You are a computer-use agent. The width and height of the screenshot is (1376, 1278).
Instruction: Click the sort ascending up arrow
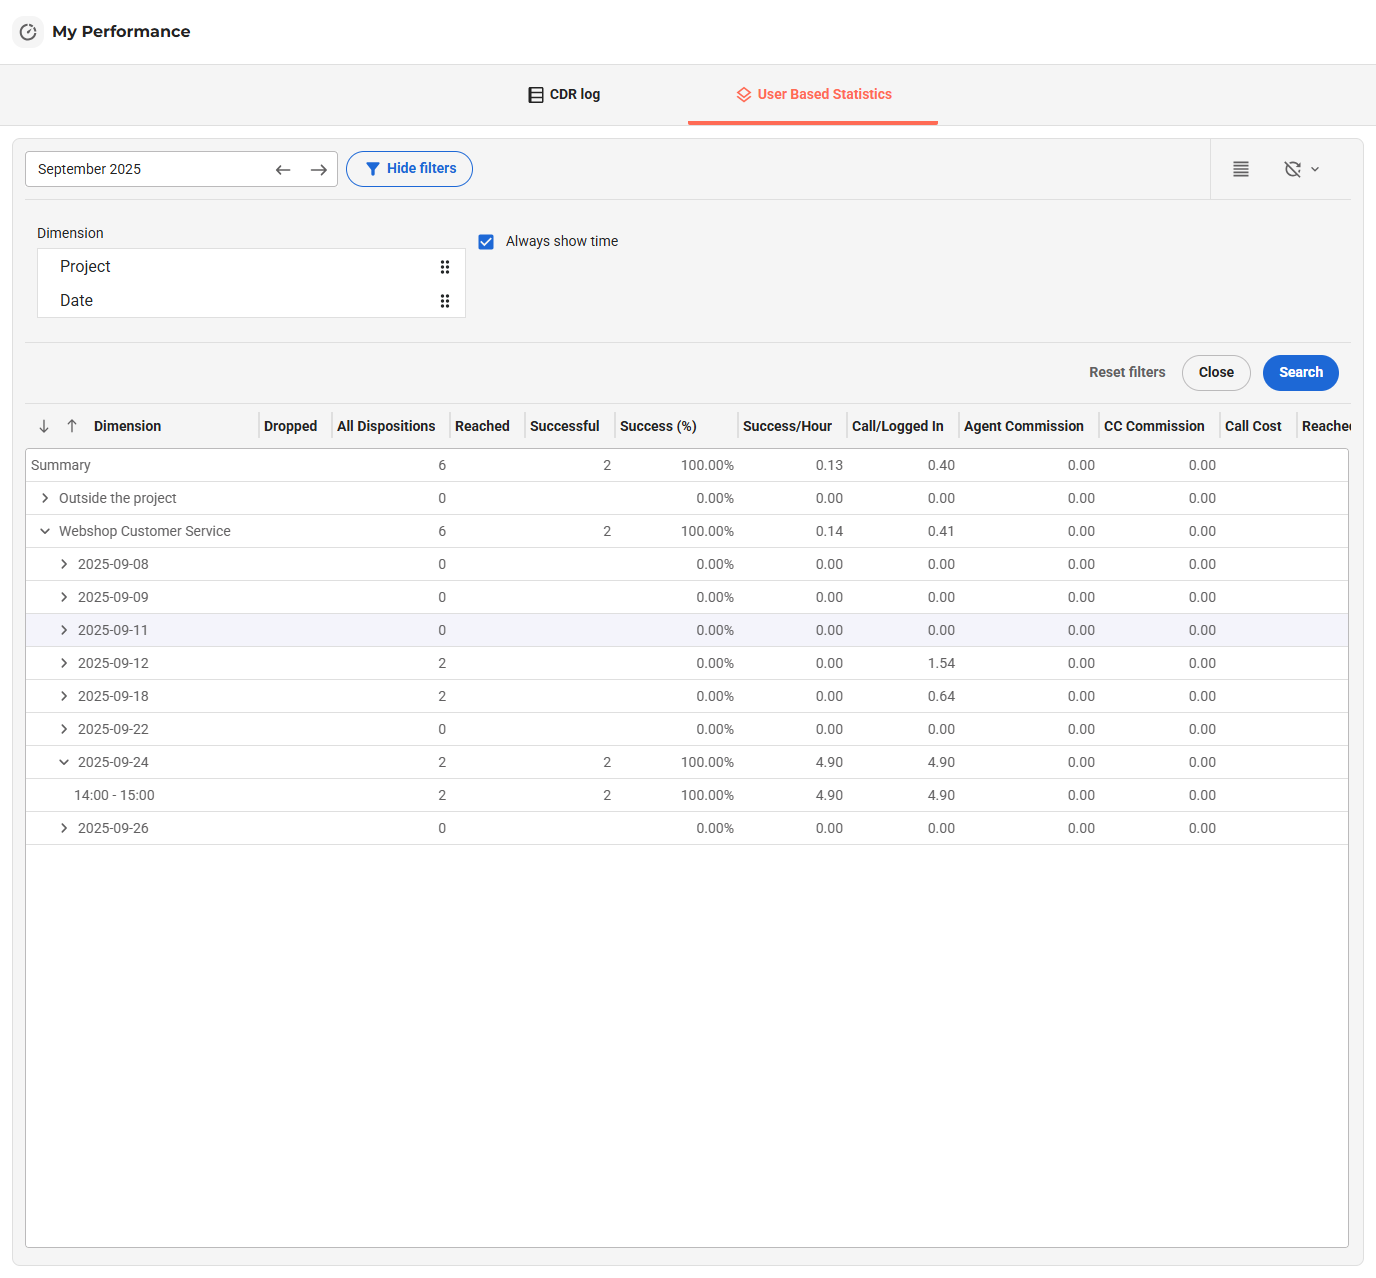(x=72, y=426)
